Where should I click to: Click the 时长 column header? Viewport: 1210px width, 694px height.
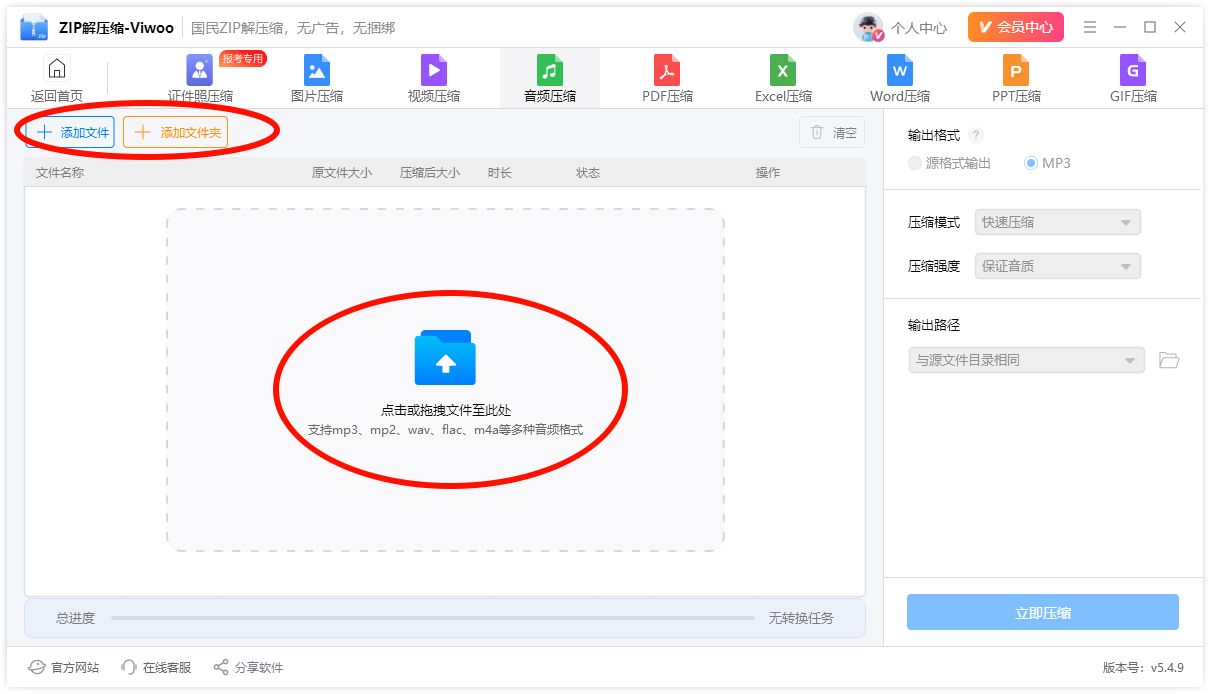pyautogui.click(x=500, y=173)
